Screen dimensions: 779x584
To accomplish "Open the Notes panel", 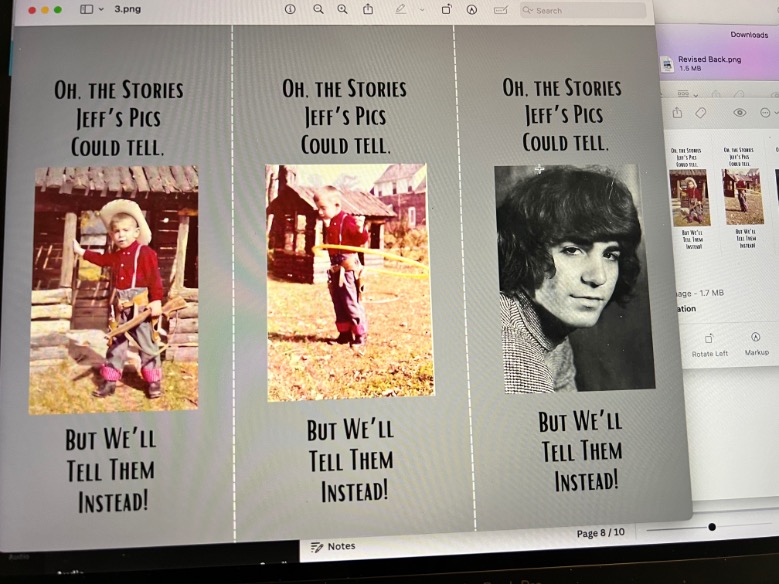I will 333,547.
